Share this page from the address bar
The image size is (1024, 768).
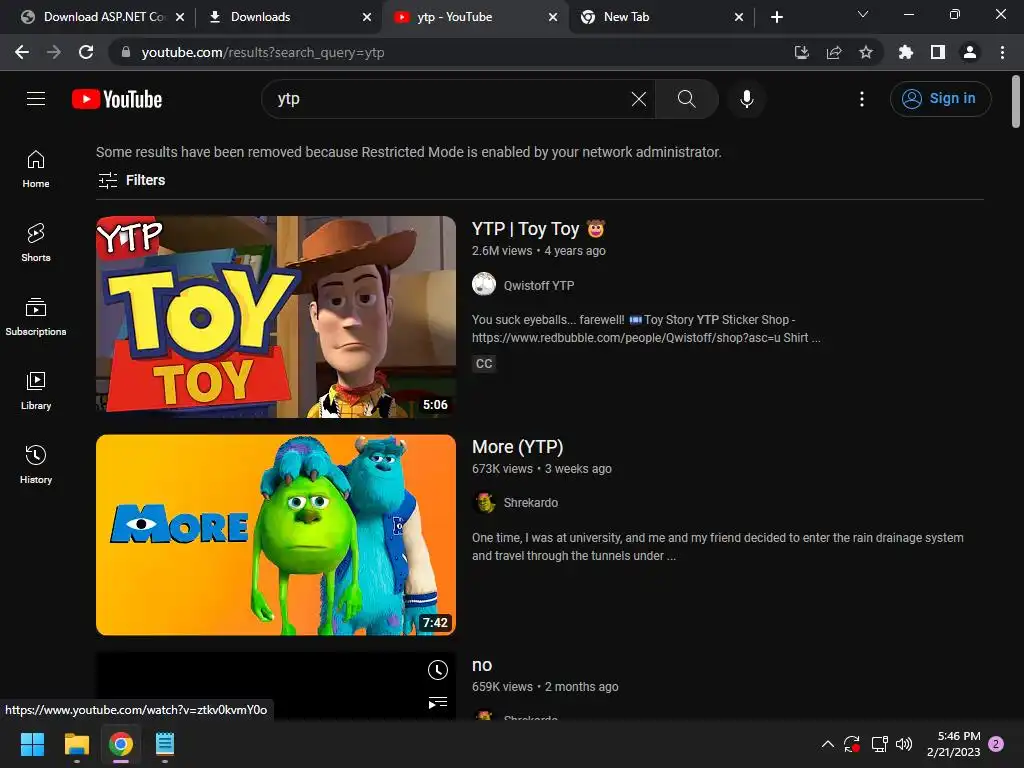[x=834, y=52]
